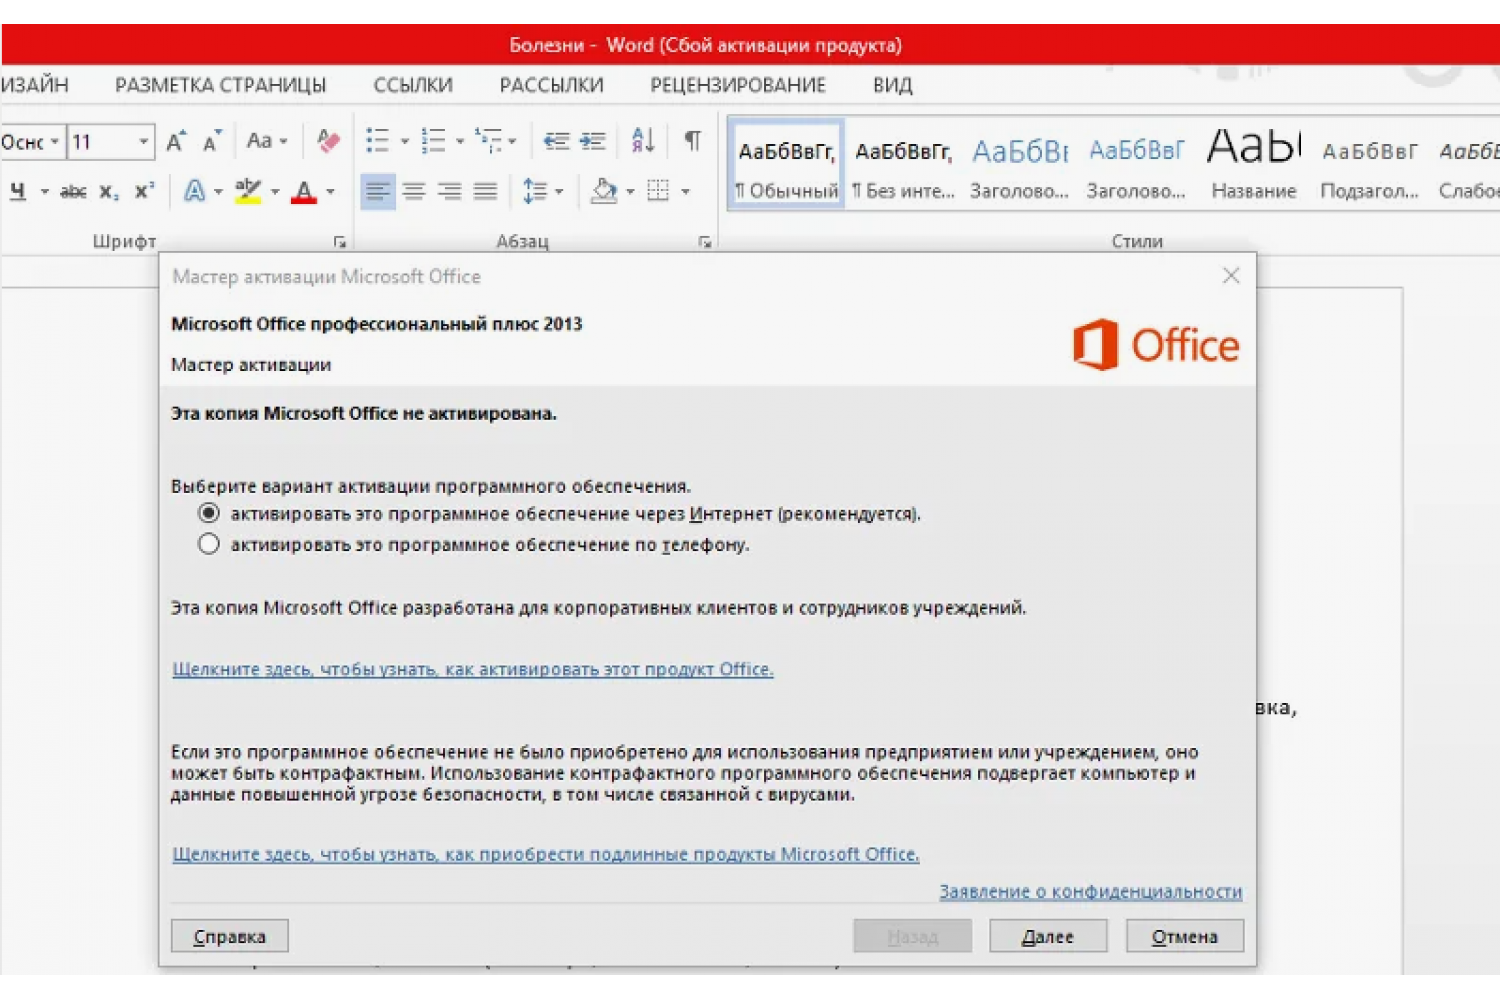Open the Заявление о конфиденциальности link

click(1091, 891)
